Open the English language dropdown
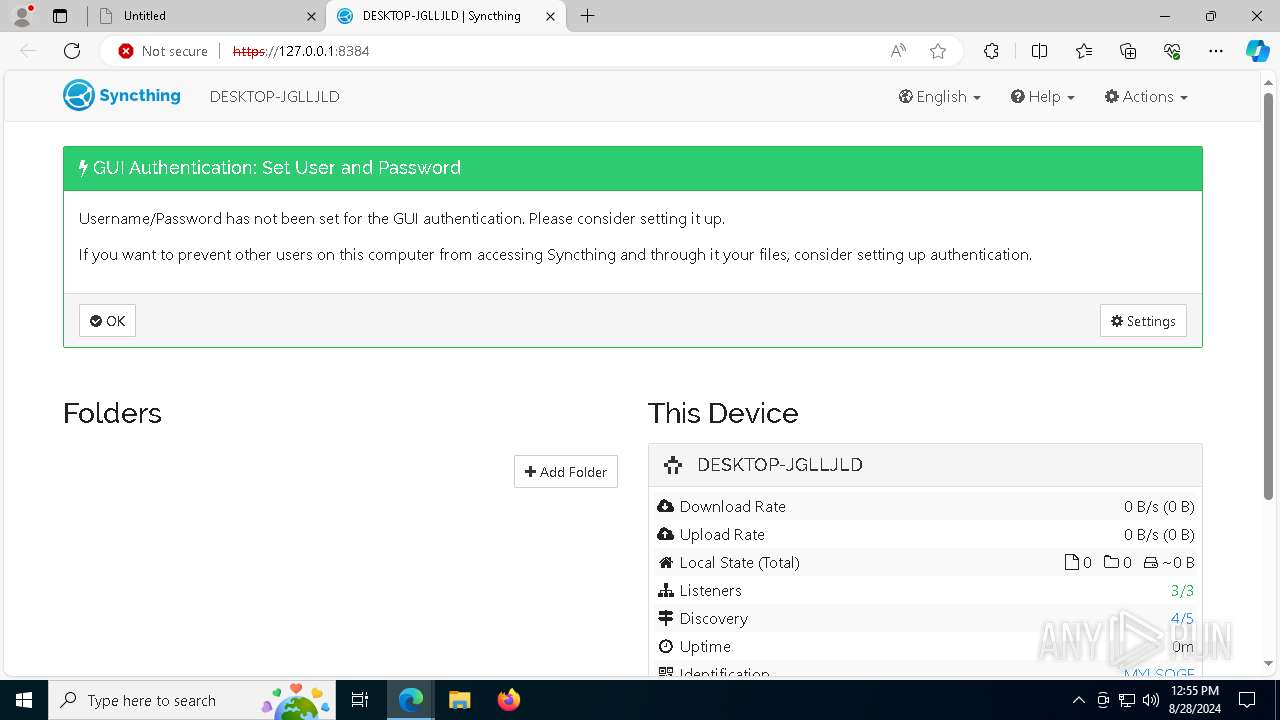Image resolution: width=1280 pixels, height=720 pixels. click(939, 97)
